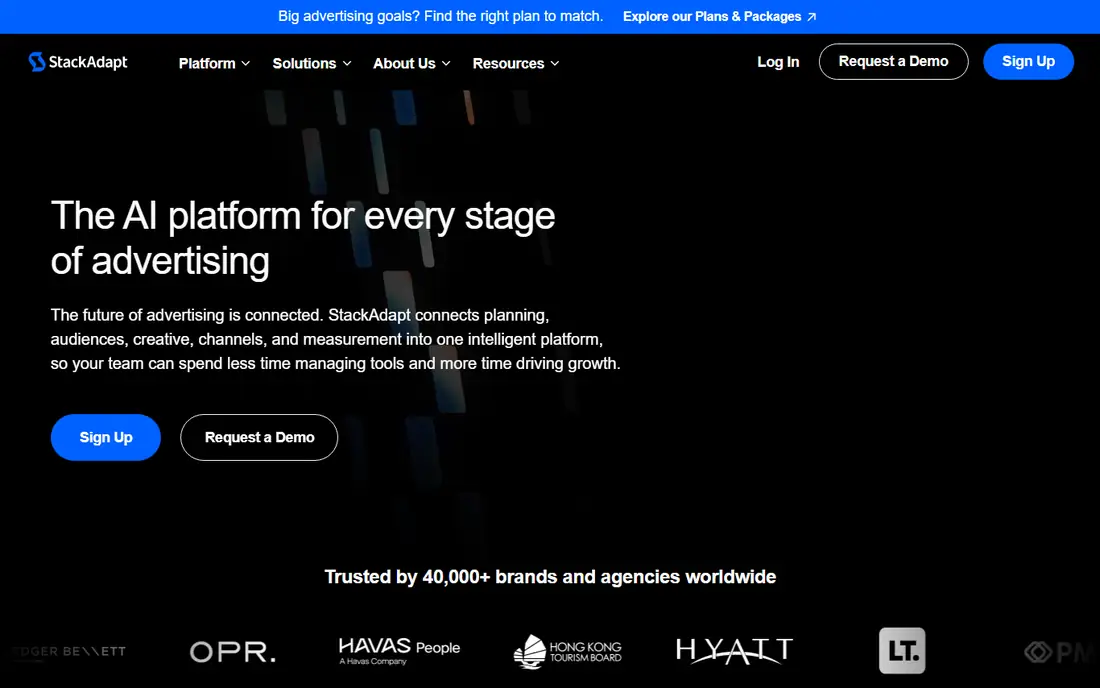Open the About Us menu

pyautogui.click(x=404, y=63)
